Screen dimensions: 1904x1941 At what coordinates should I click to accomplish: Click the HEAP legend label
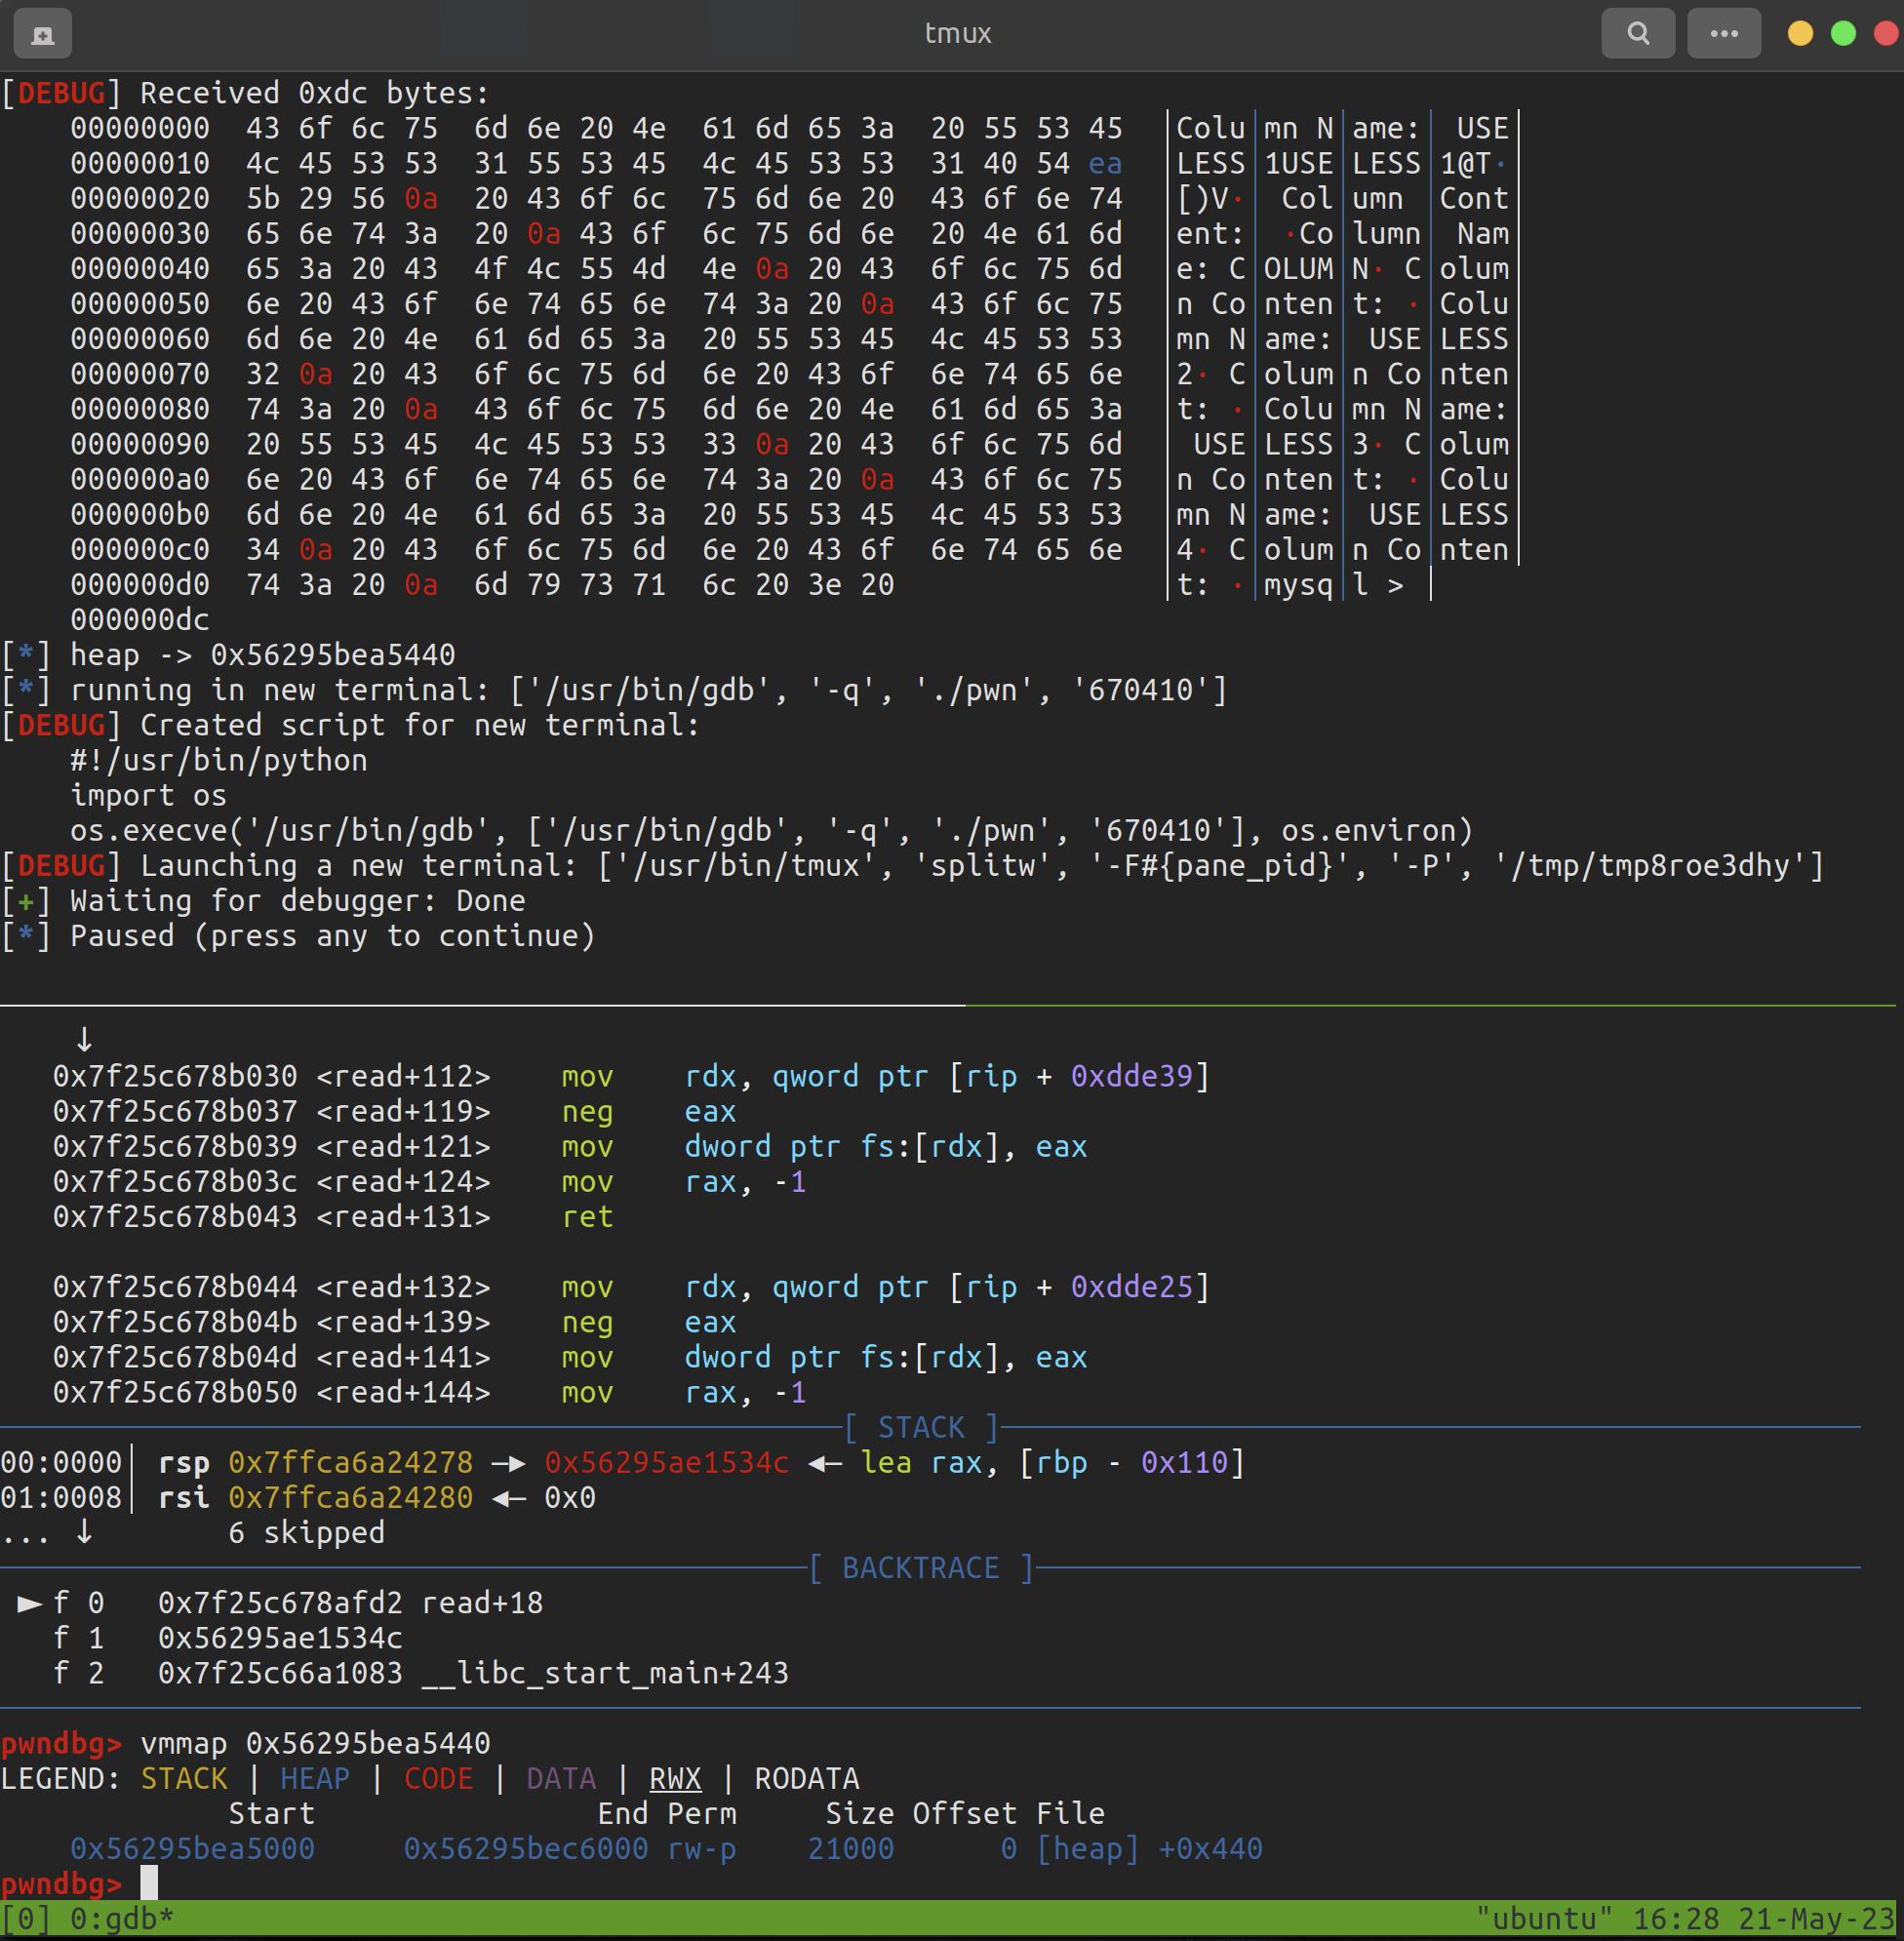pos(314,1779)
